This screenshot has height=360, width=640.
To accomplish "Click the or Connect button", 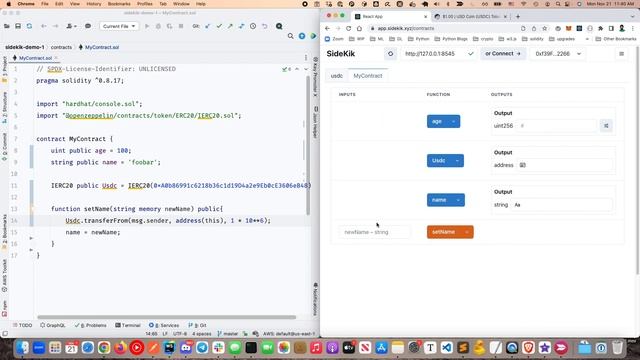I will point(502,54).
